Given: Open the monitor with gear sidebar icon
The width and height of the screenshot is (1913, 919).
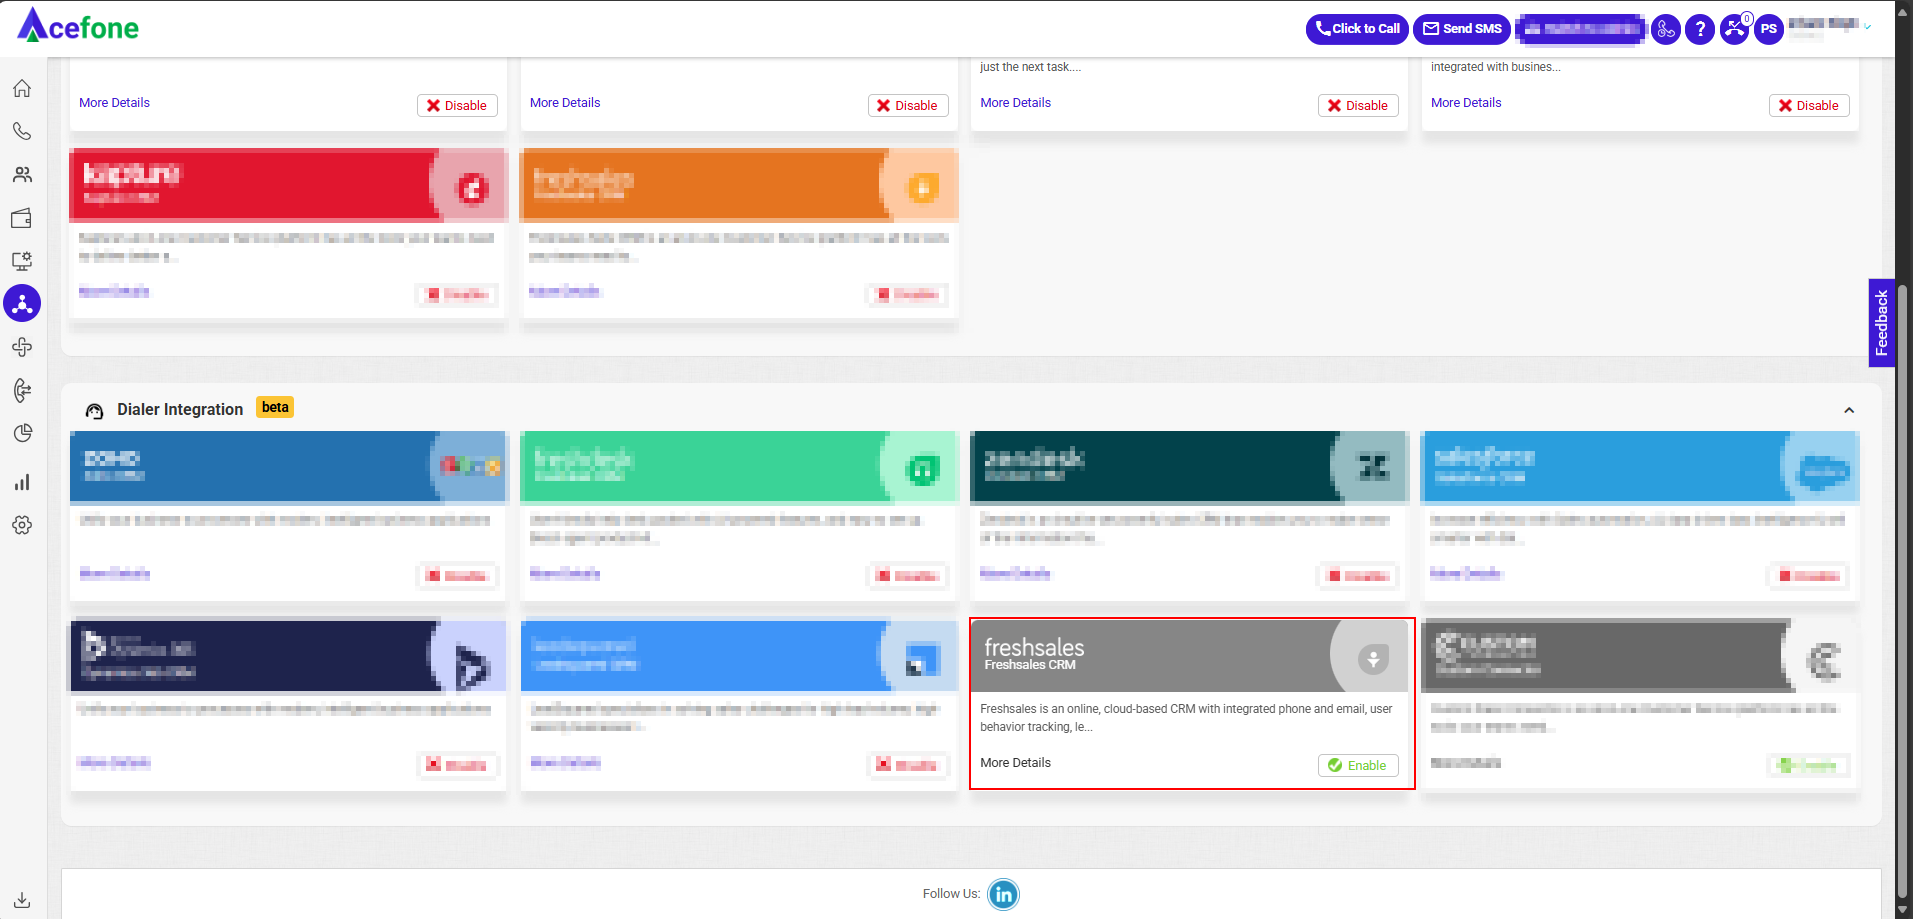Looking at the screenshot, I should [22, 261].
